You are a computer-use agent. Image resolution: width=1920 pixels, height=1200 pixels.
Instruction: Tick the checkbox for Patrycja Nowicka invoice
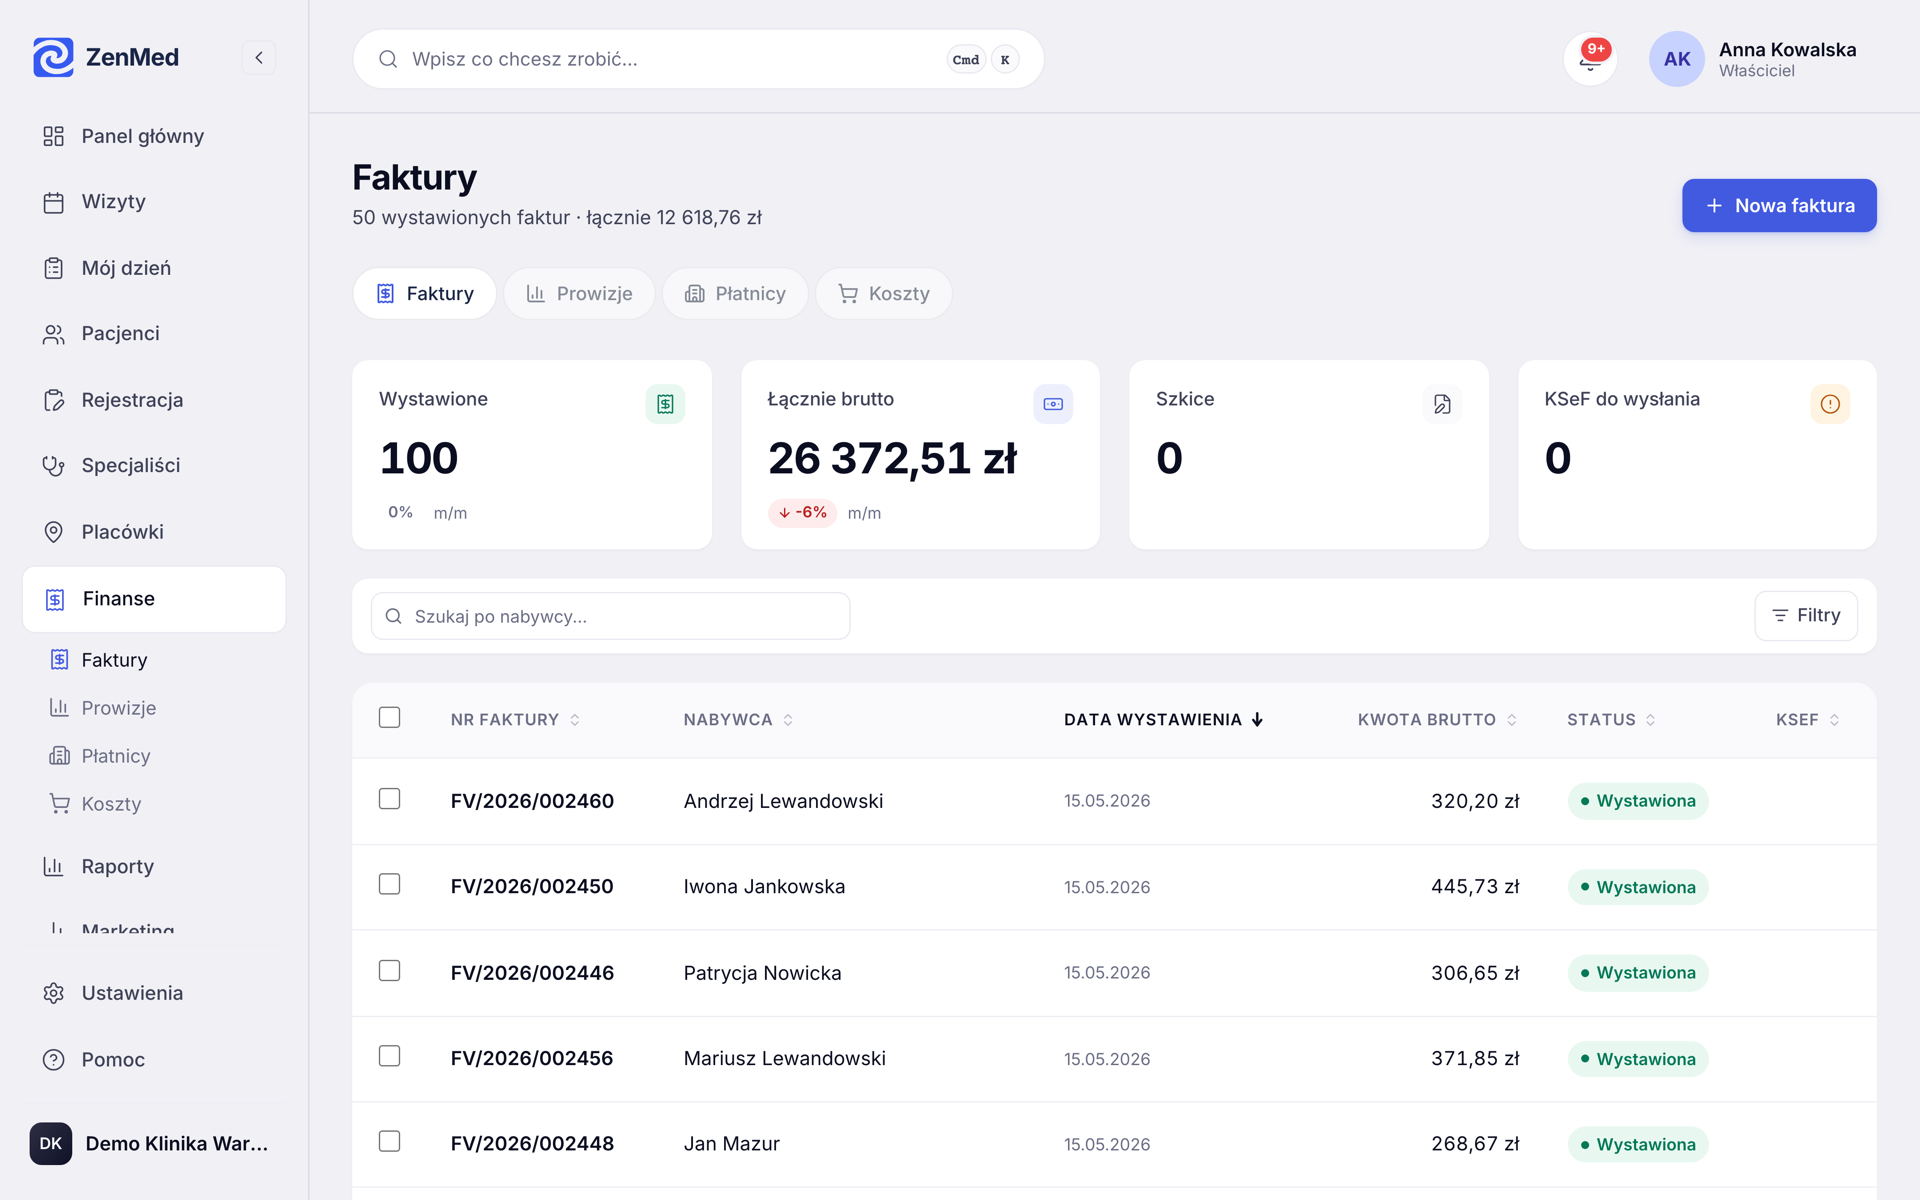tap(390, 971)
